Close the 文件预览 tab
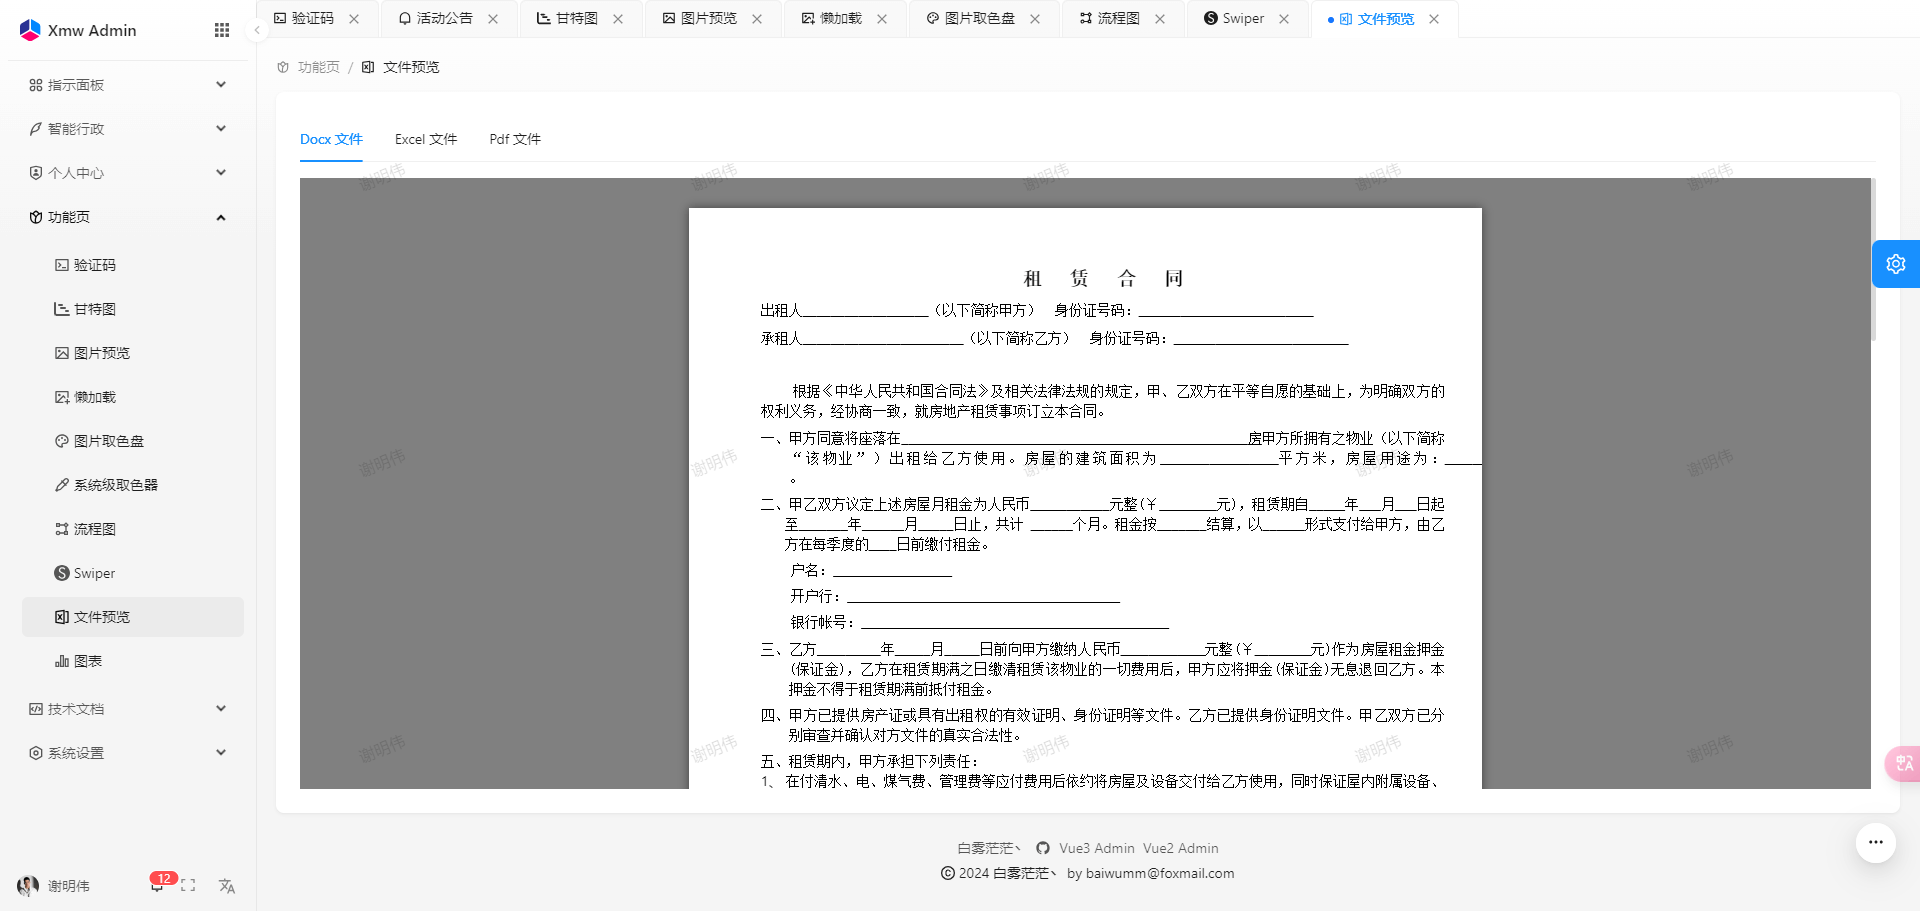 tap(1434, 19)
